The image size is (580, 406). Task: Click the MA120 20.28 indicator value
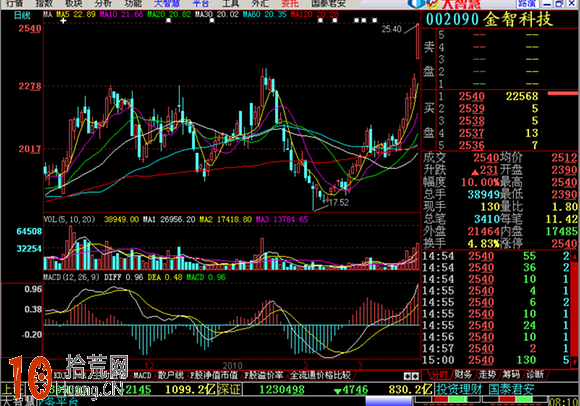coord(314,15)
